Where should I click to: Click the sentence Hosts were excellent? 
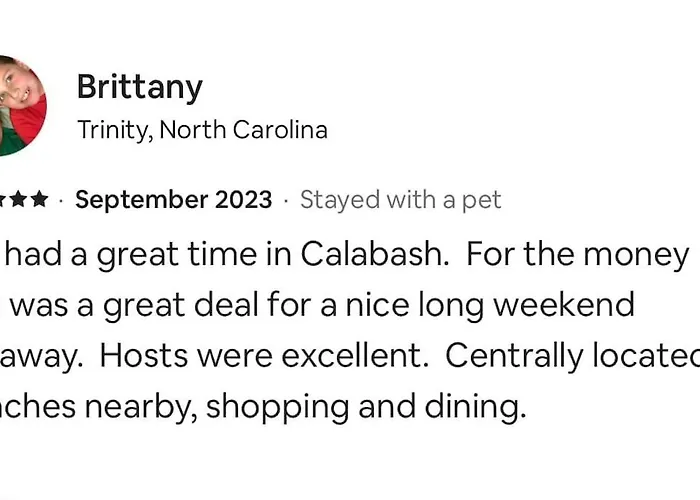pyautogui.click(x=263, y=355)
